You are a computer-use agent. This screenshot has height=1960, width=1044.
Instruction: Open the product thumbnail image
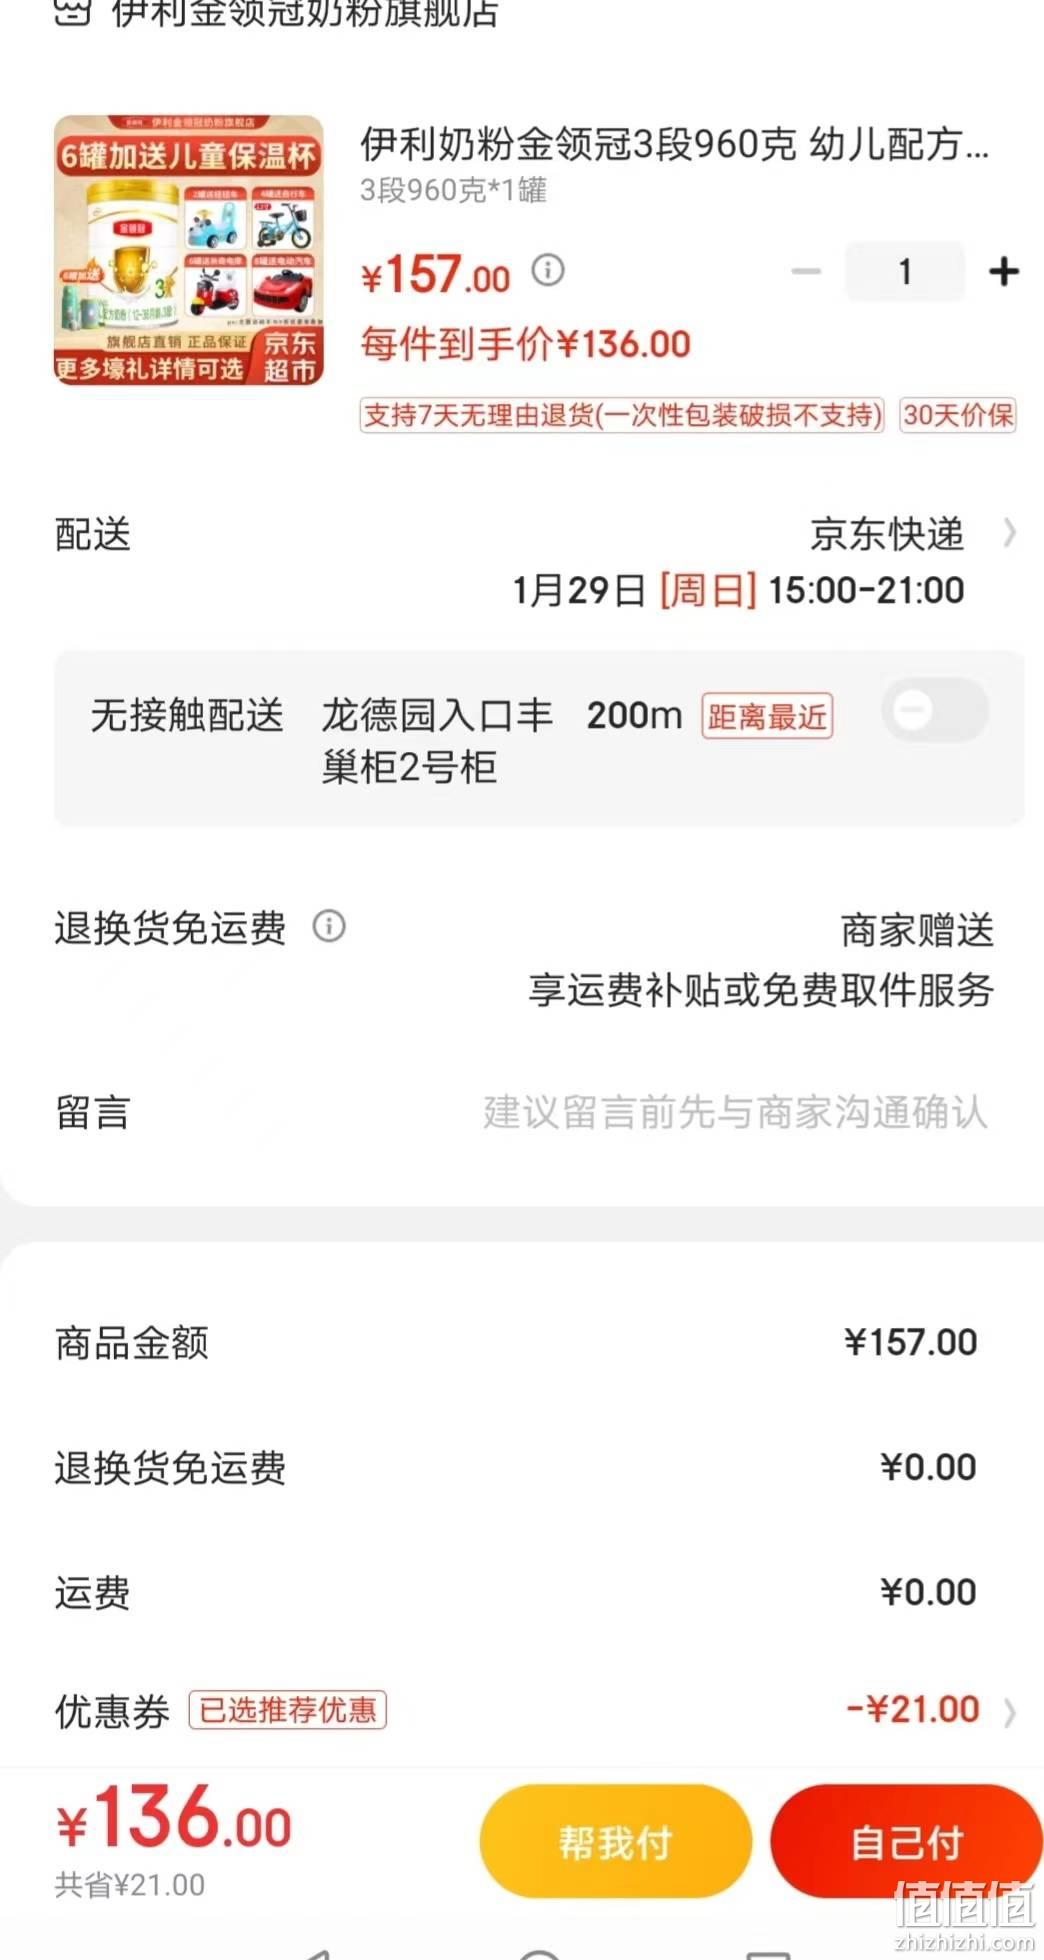coord(189,250)
